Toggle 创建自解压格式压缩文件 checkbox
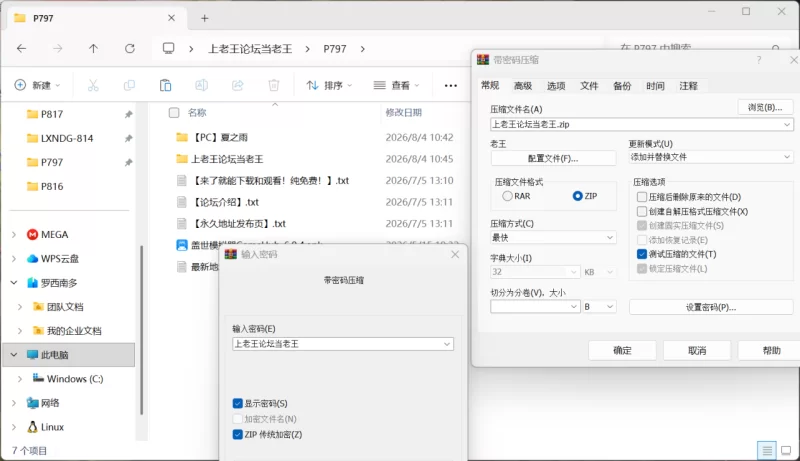The height and width of the screenshot is (461, 800). [642, 211]
